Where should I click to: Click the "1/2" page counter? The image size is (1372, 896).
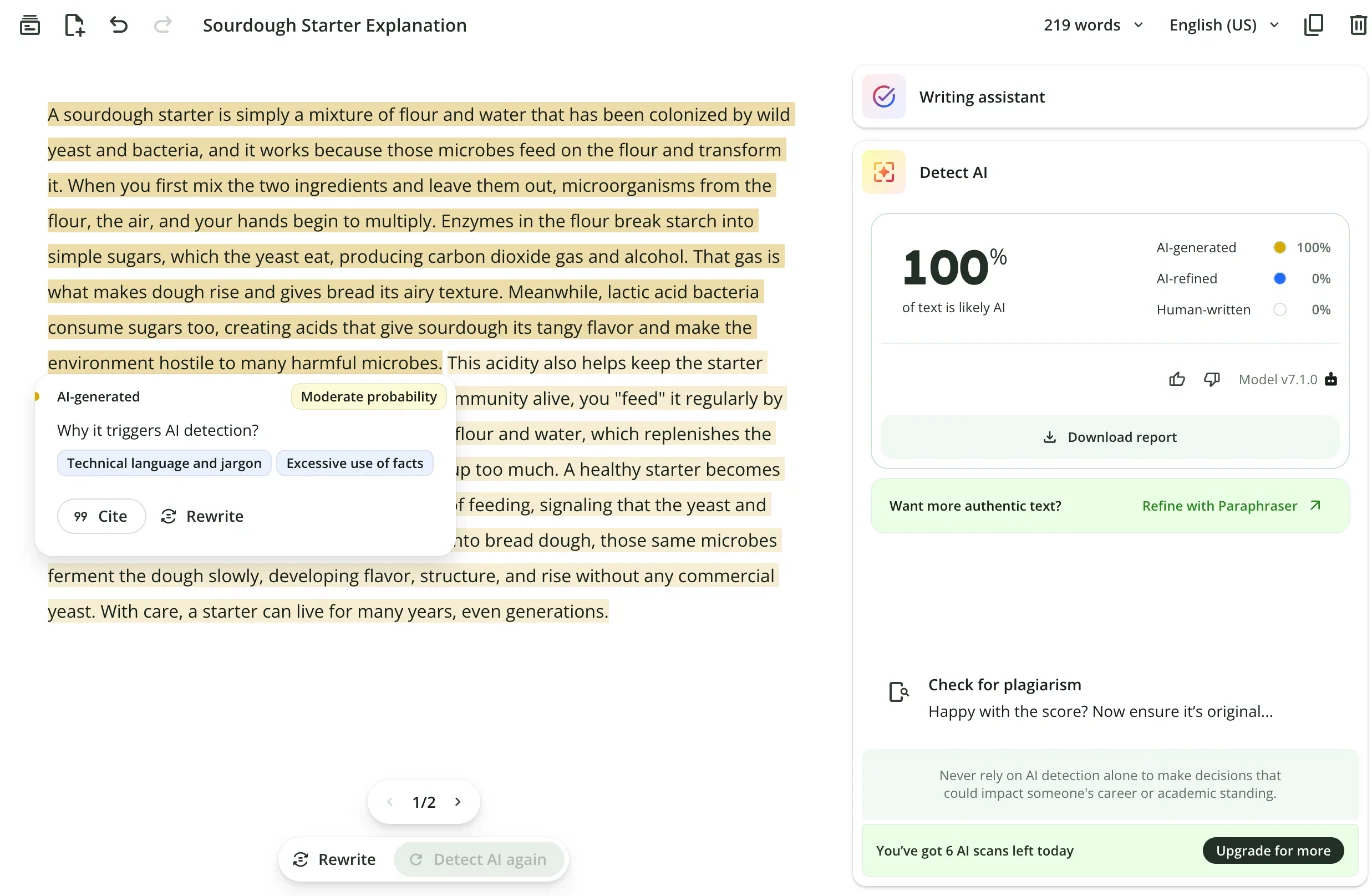tap(424, 802)
